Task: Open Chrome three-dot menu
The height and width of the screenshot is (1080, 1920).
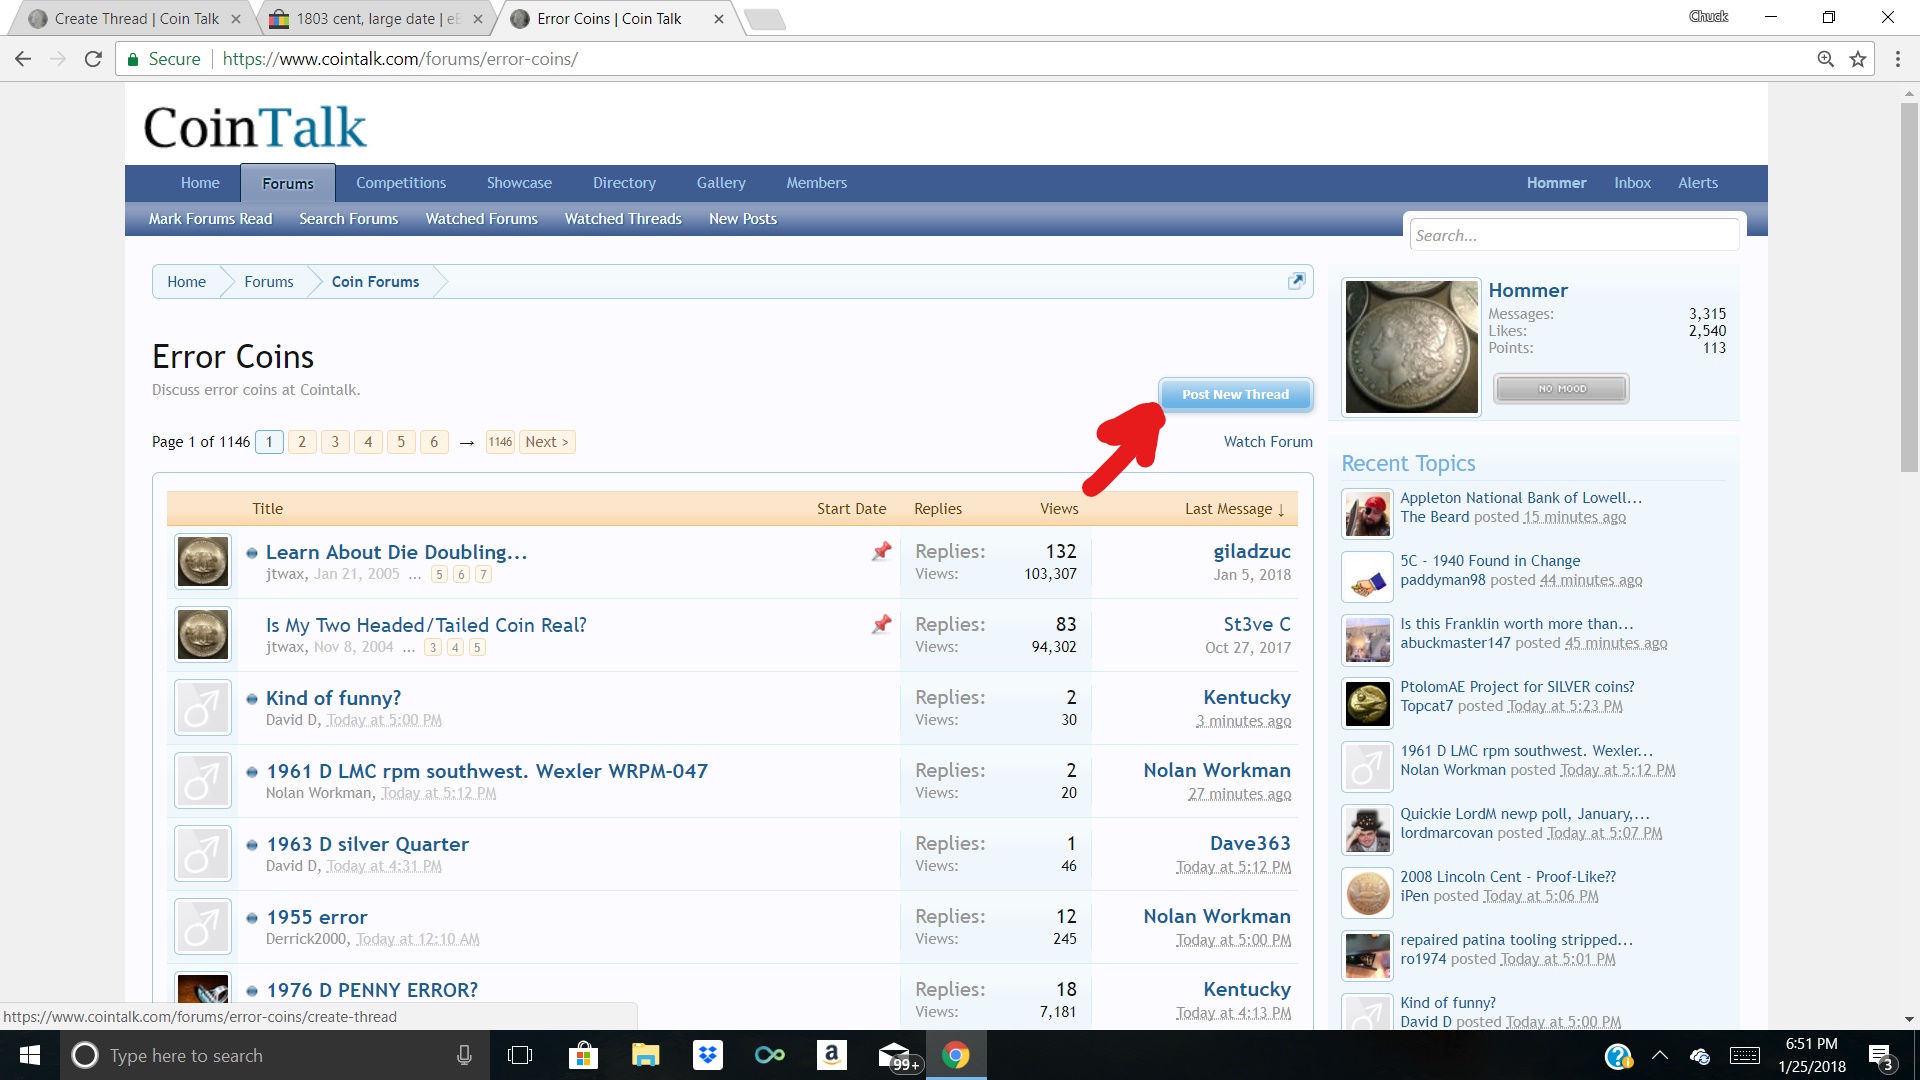Action: tap(1897, 59)
